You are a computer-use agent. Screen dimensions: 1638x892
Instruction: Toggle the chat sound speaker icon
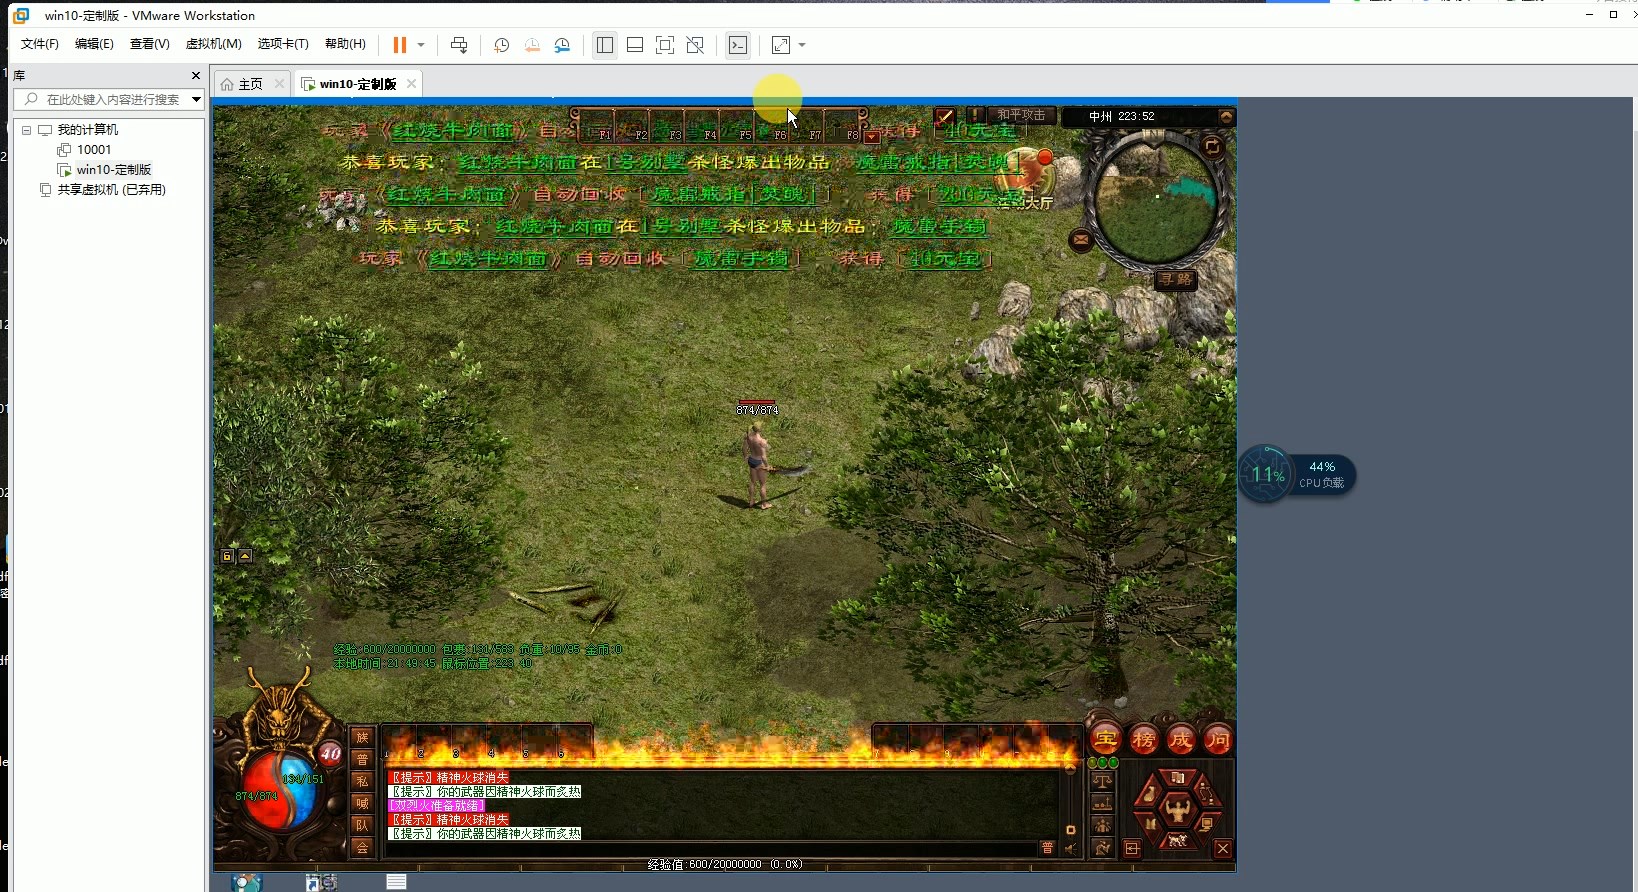[x=1070, y=848]
